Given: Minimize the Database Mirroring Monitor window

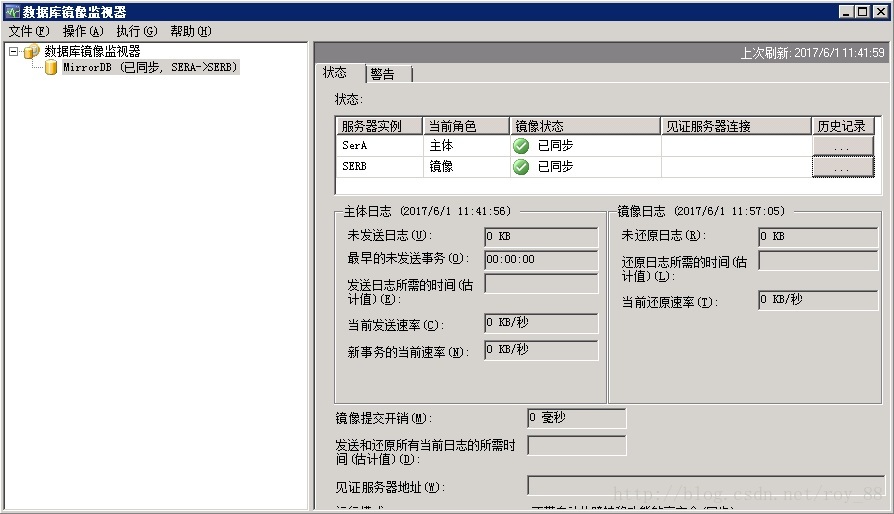Looking at the screenshot, I should click(x=846, y=11).
